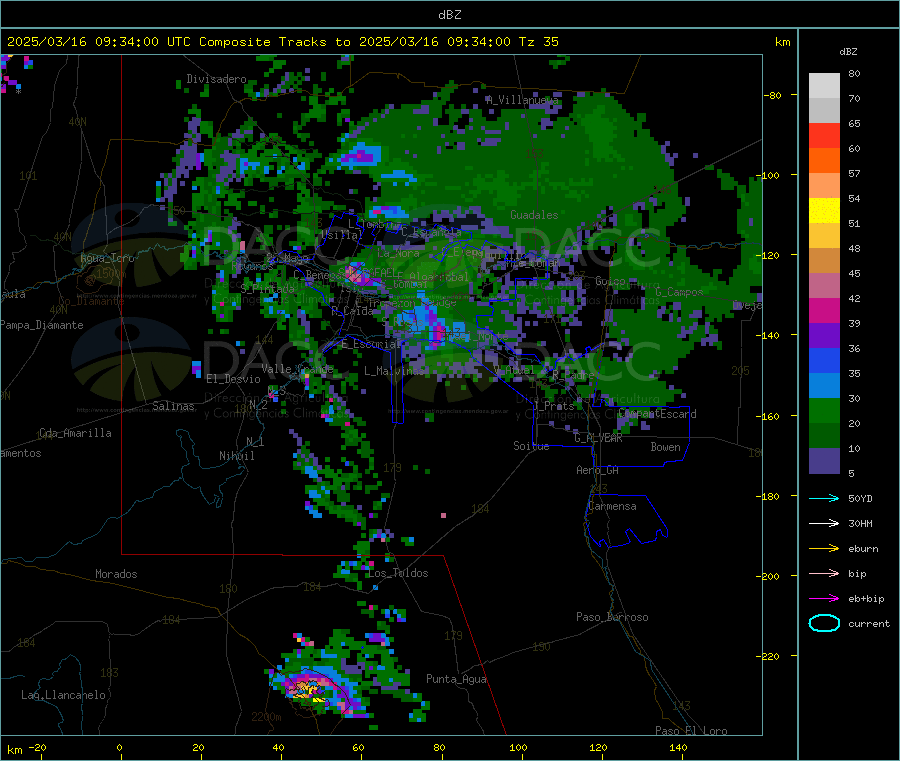Click the N_1 place label
900x761 pixels.
pos(255,441)
